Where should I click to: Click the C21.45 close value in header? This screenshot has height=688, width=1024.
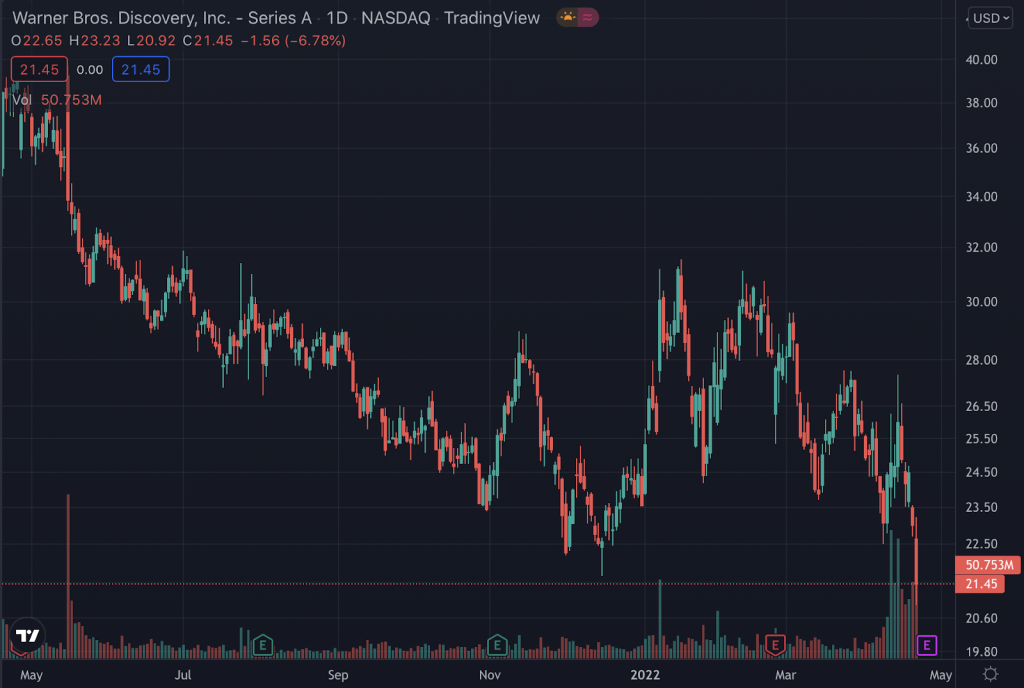click(x=208, y=40)
